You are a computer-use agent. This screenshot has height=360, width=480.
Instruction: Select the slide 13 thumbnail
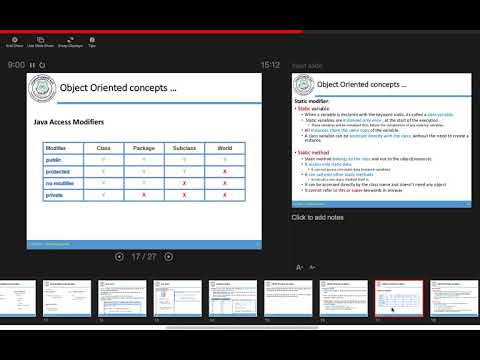[178, 298]
